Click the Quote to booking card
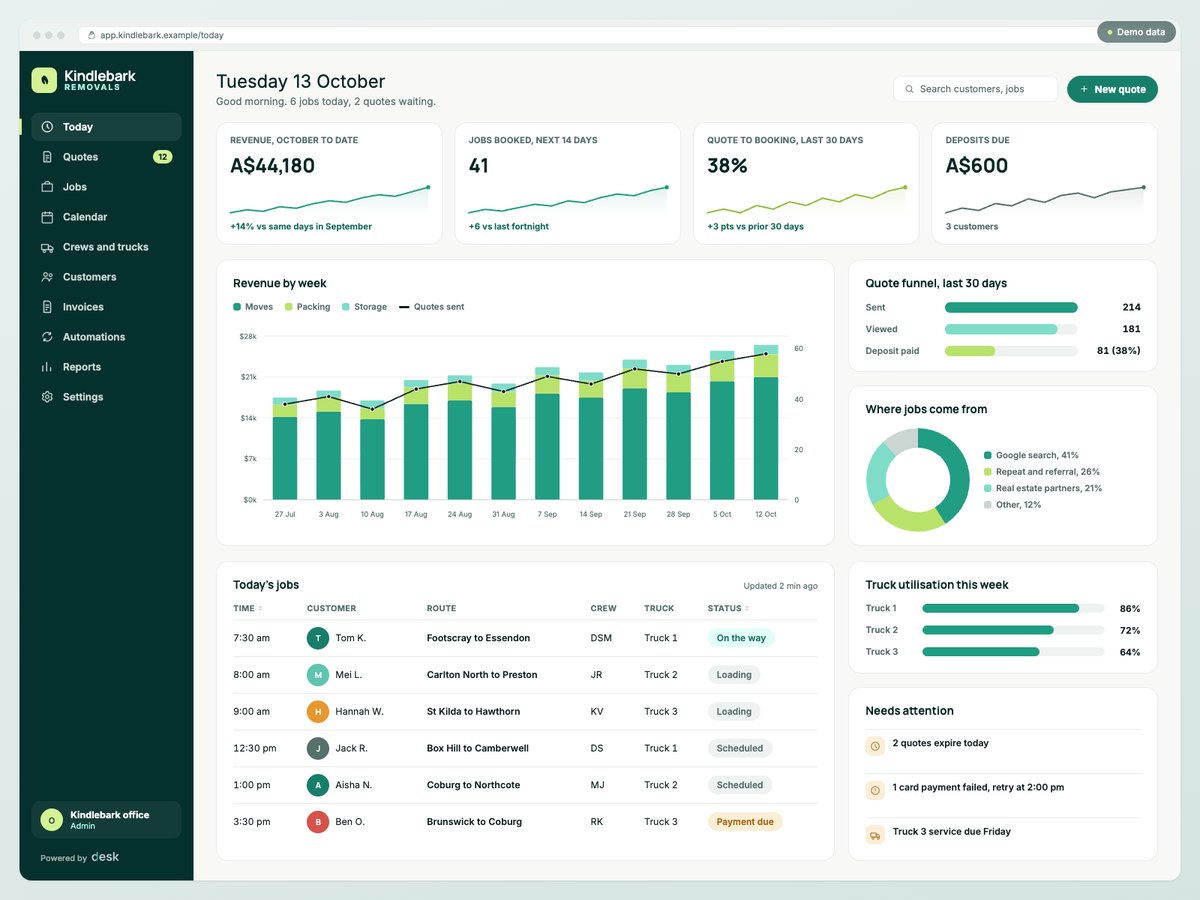 806,183
